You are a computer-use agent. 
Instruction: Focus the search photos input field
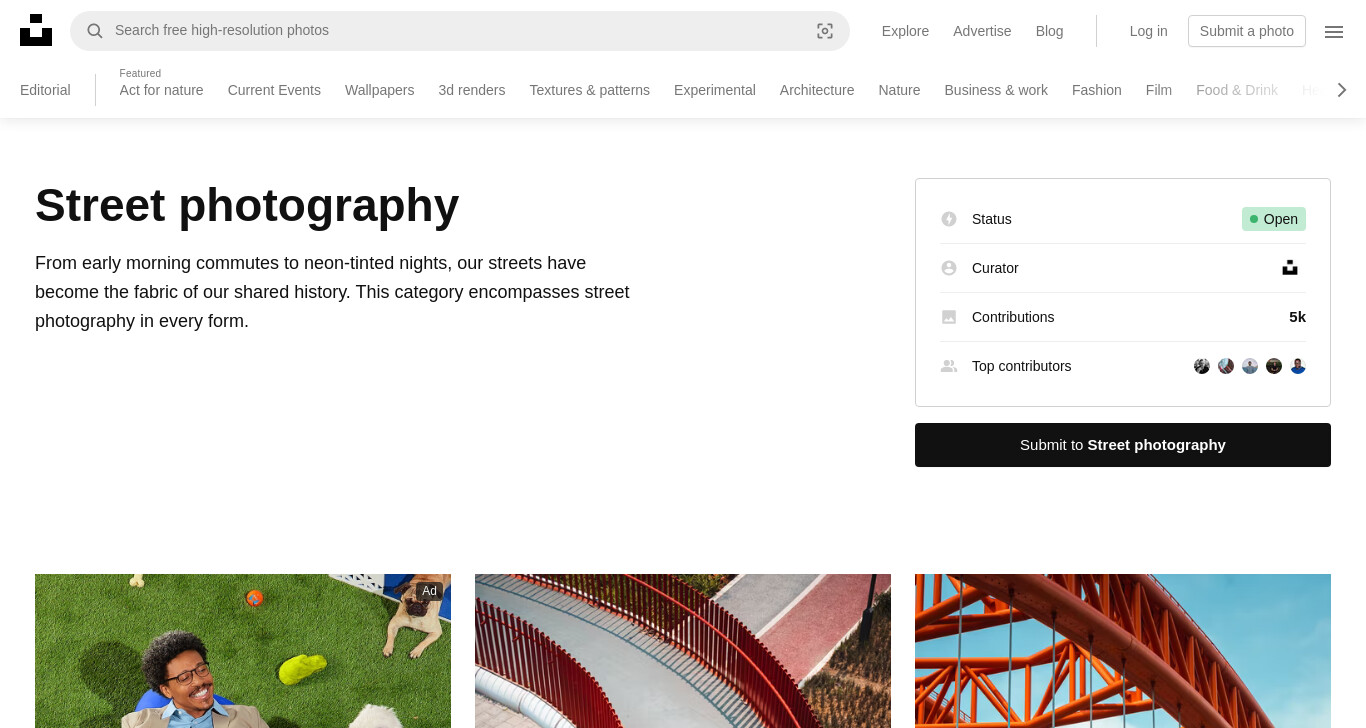460,31
